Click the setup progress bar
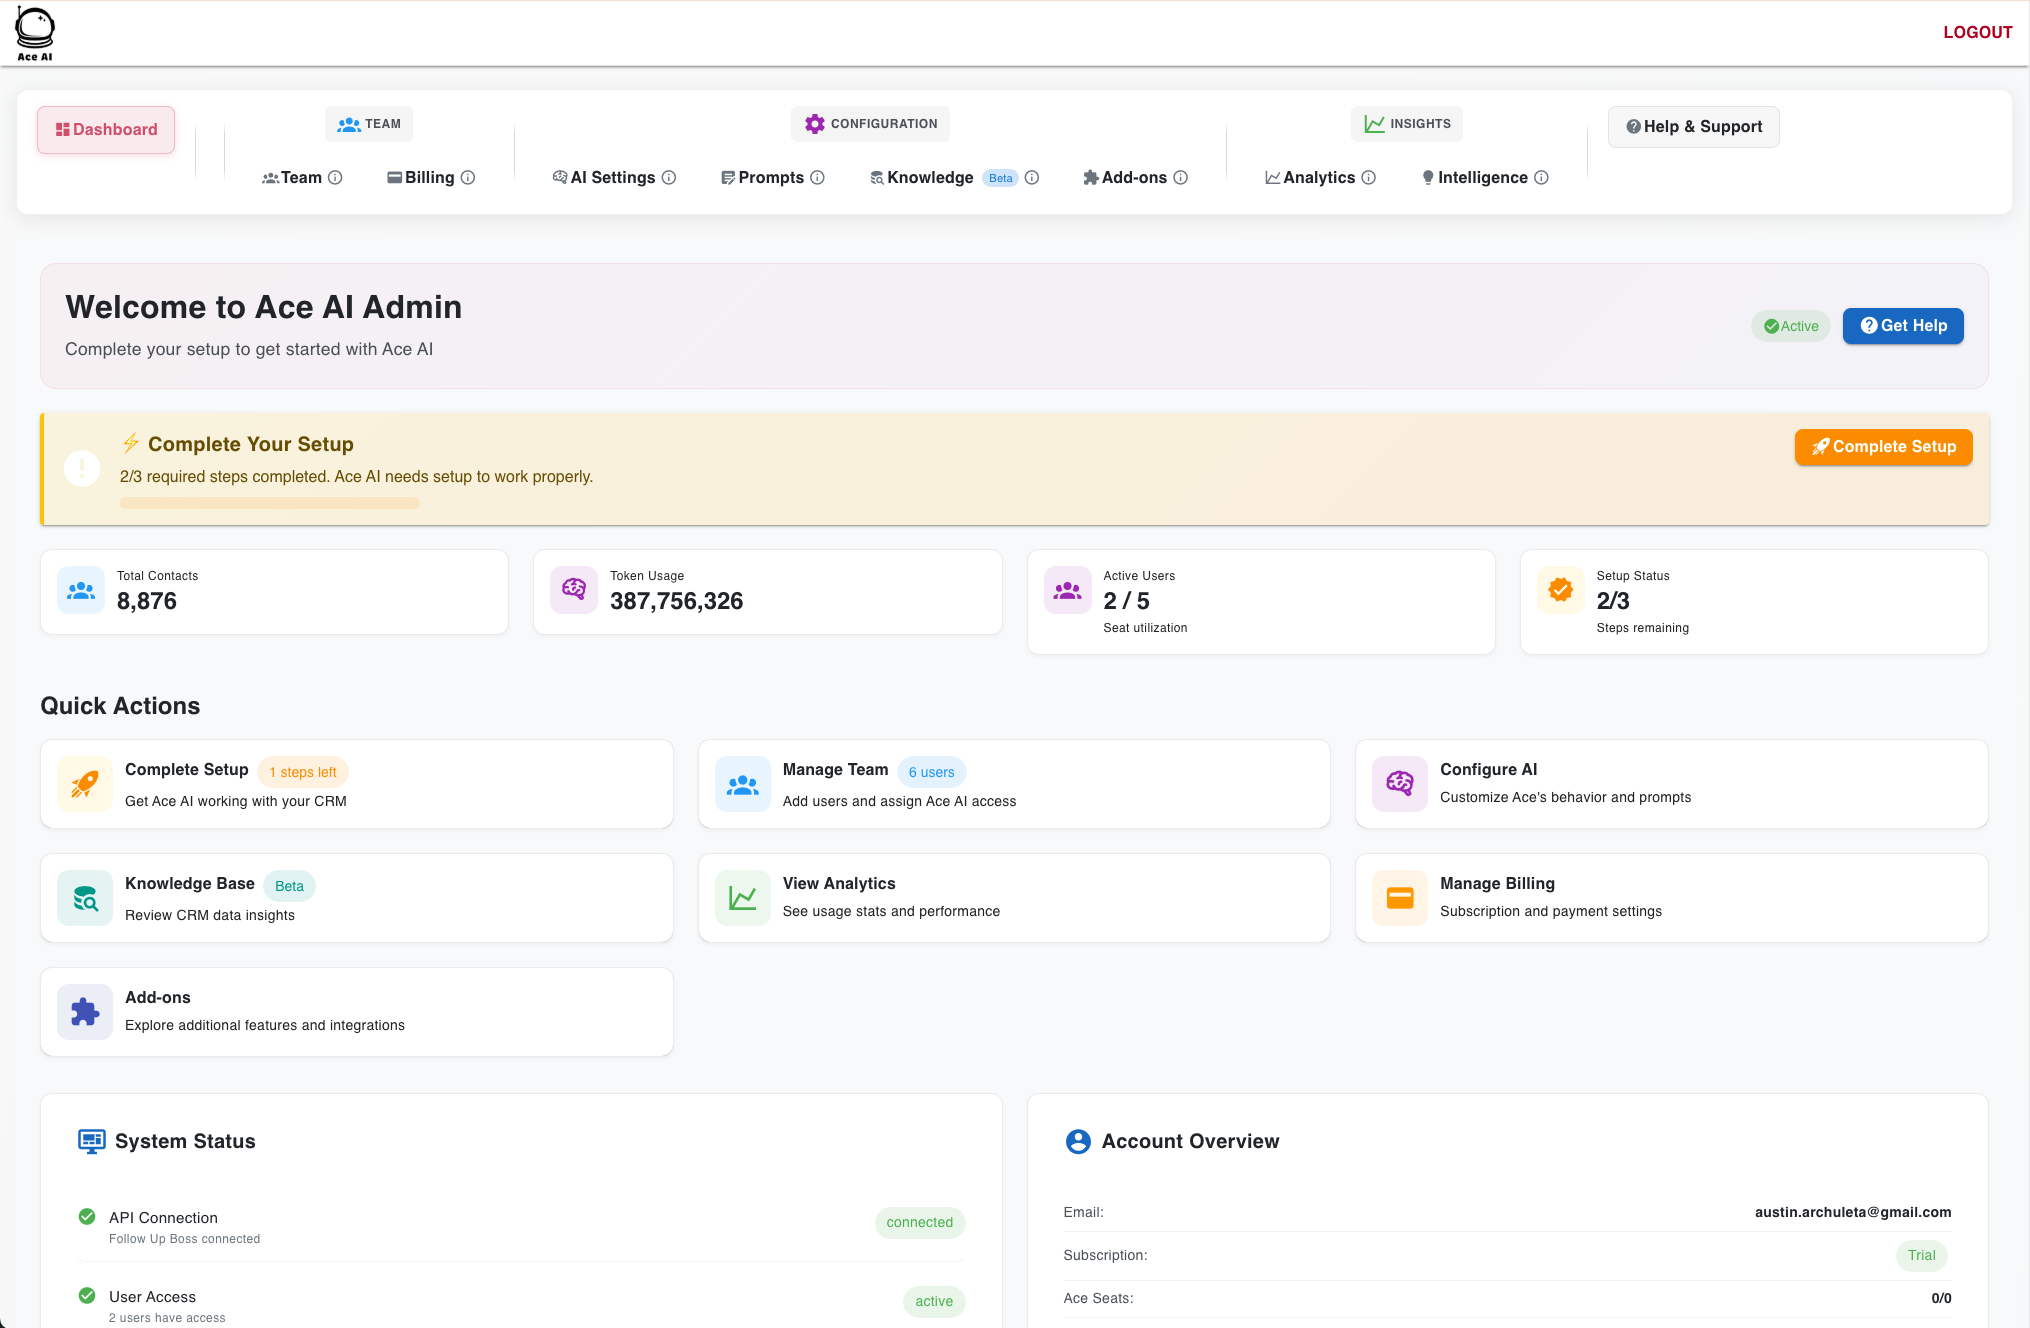Image resolution: width=2030 pixels, height=1328 pixels. pyautogui.click(x=270, y=504)
